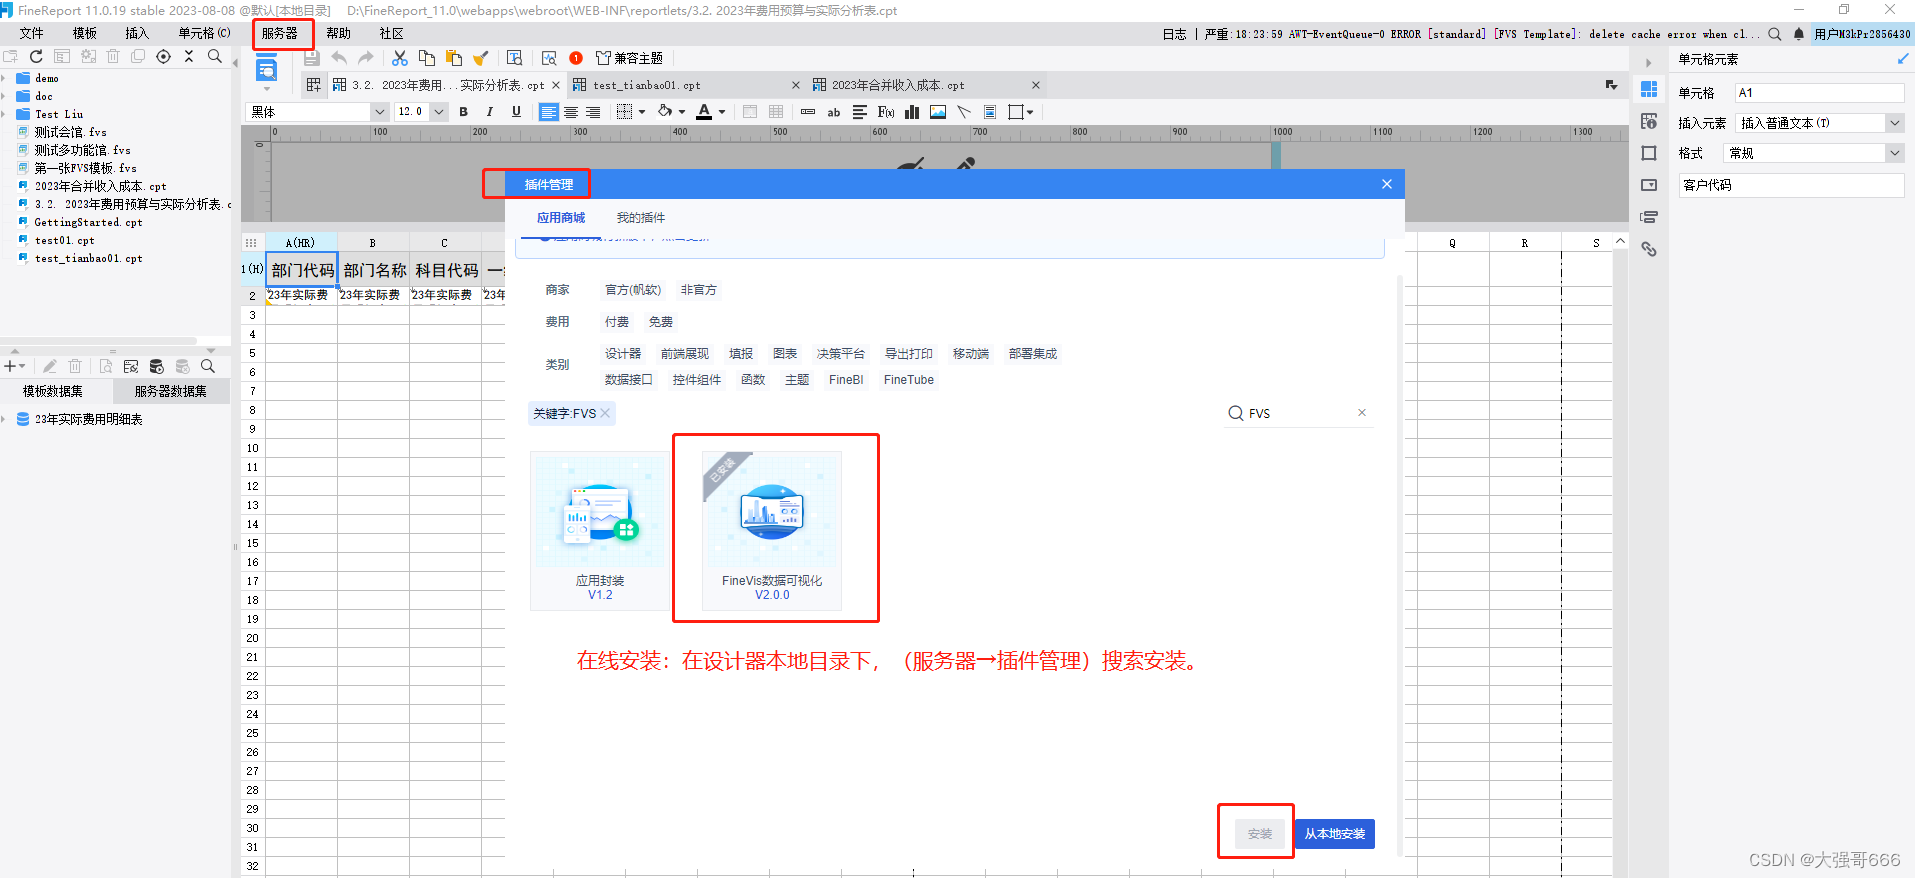Open the font color A swatch

pyautogui.click(x=704, y=112)
